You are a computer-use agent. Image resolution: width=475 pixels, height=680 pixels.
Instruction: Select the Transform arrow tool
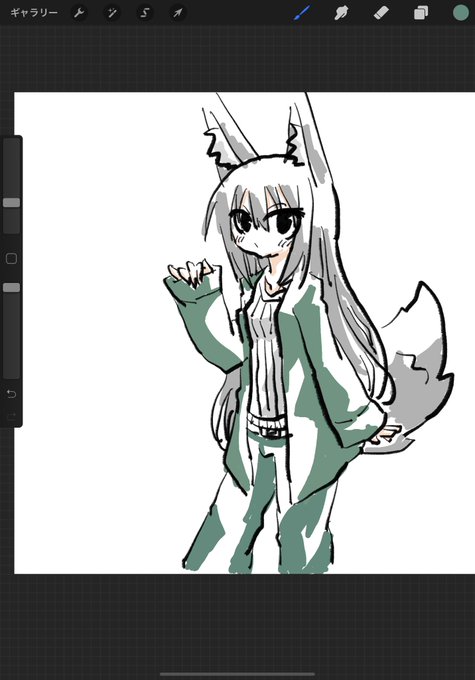tap(177, 13)
